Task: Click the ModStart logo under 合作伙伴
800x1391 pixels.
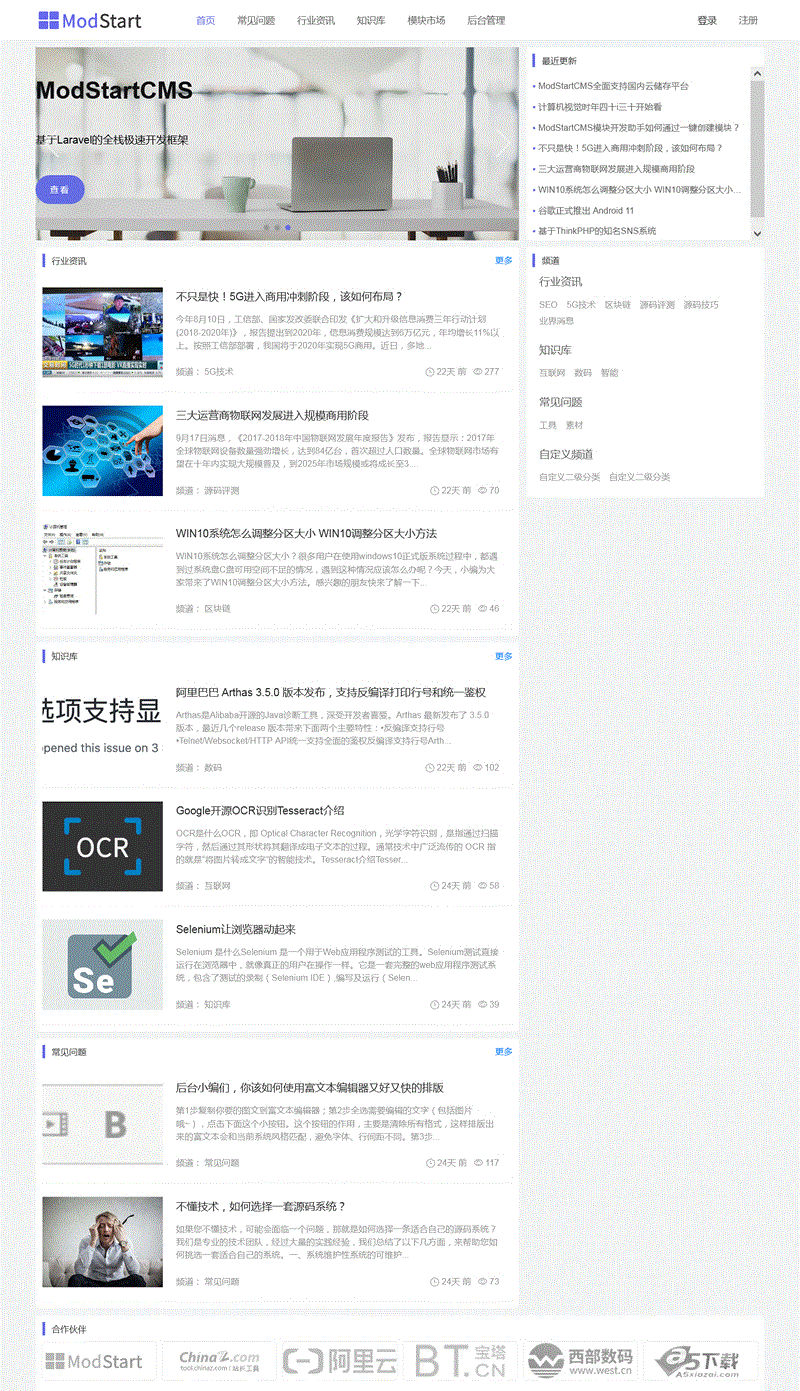Action: tap(97, 1361)
